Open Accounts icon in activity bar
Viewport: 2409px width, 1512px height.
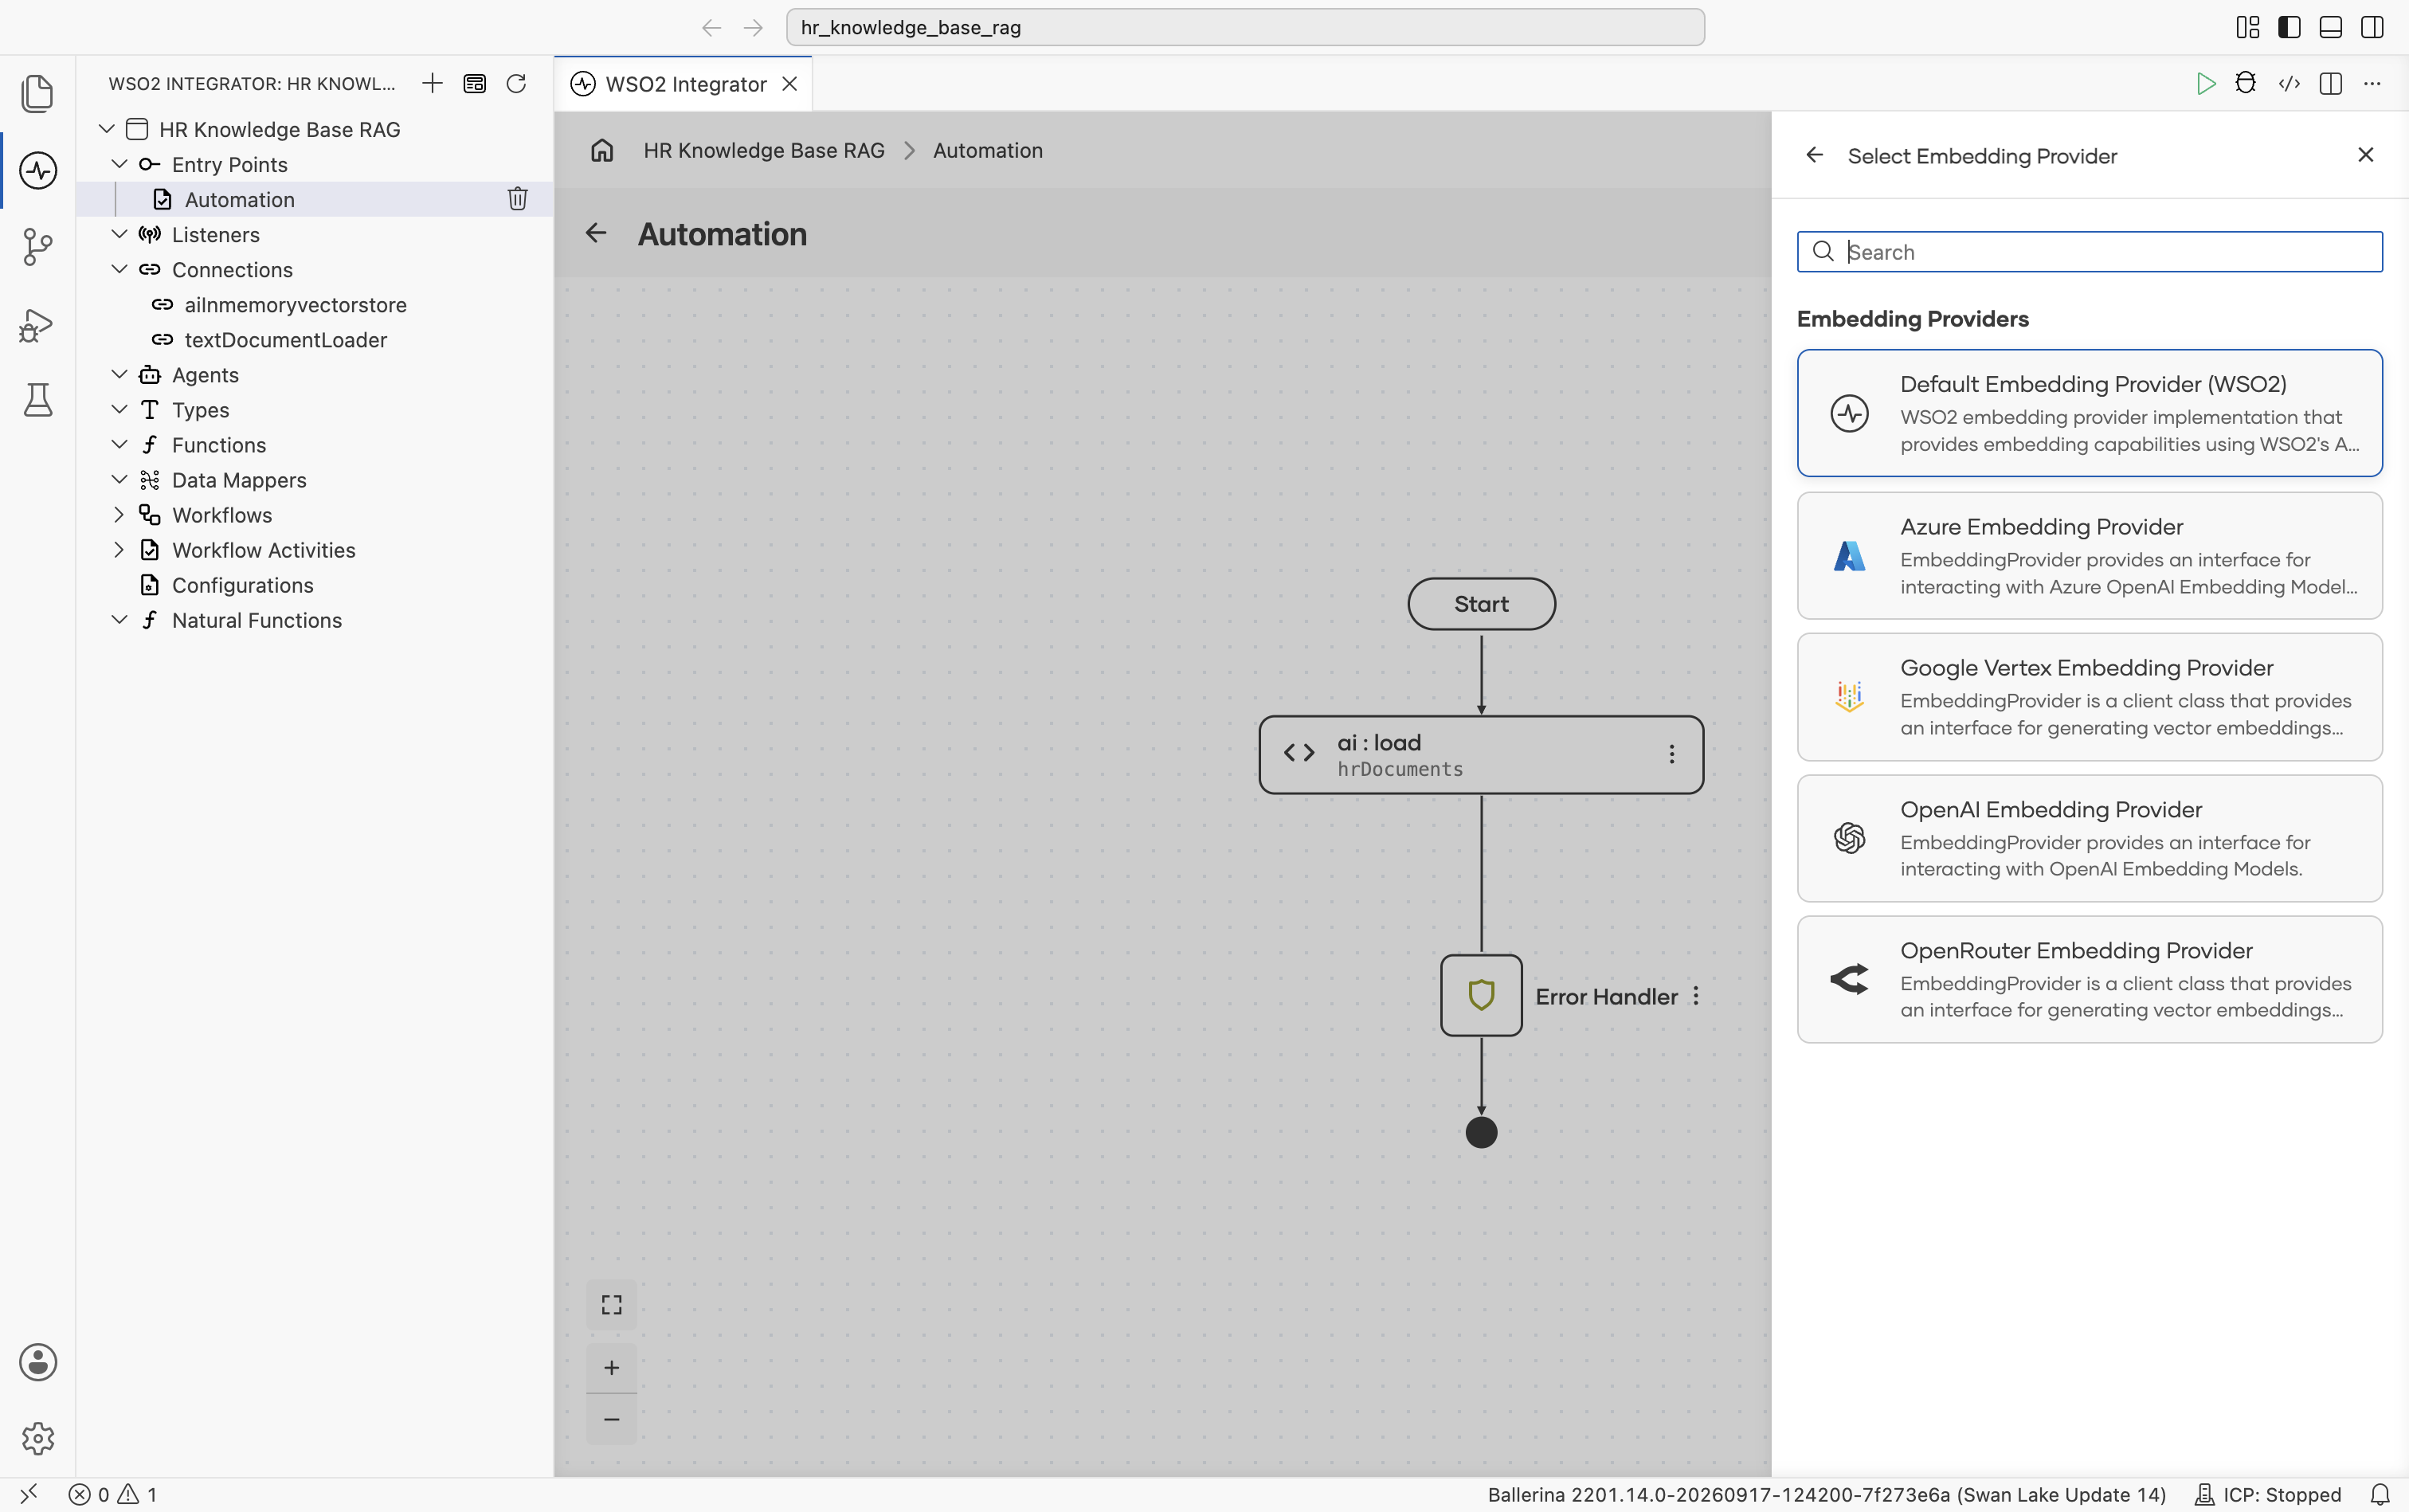[x=38, y=1362]
